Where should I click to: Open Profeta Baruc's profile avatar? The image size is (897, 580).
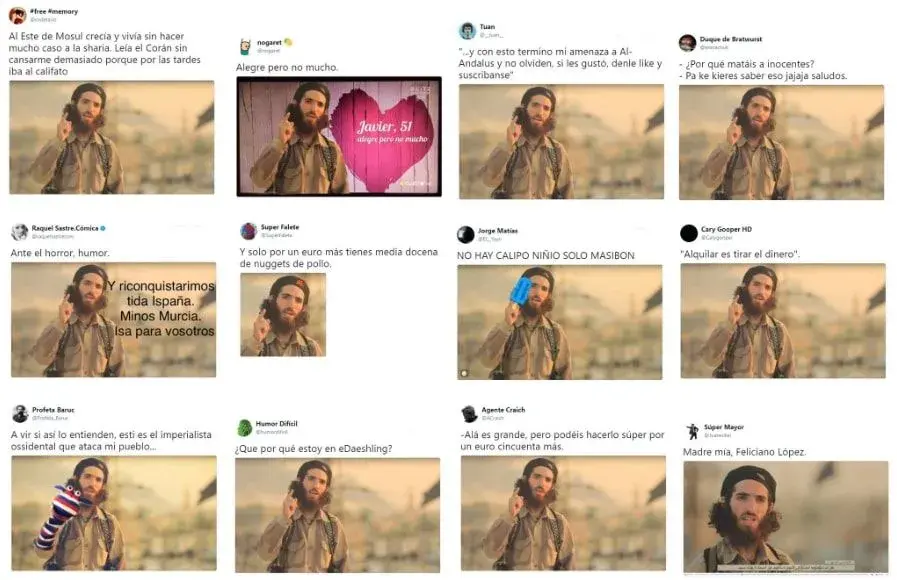click(20, 414)
